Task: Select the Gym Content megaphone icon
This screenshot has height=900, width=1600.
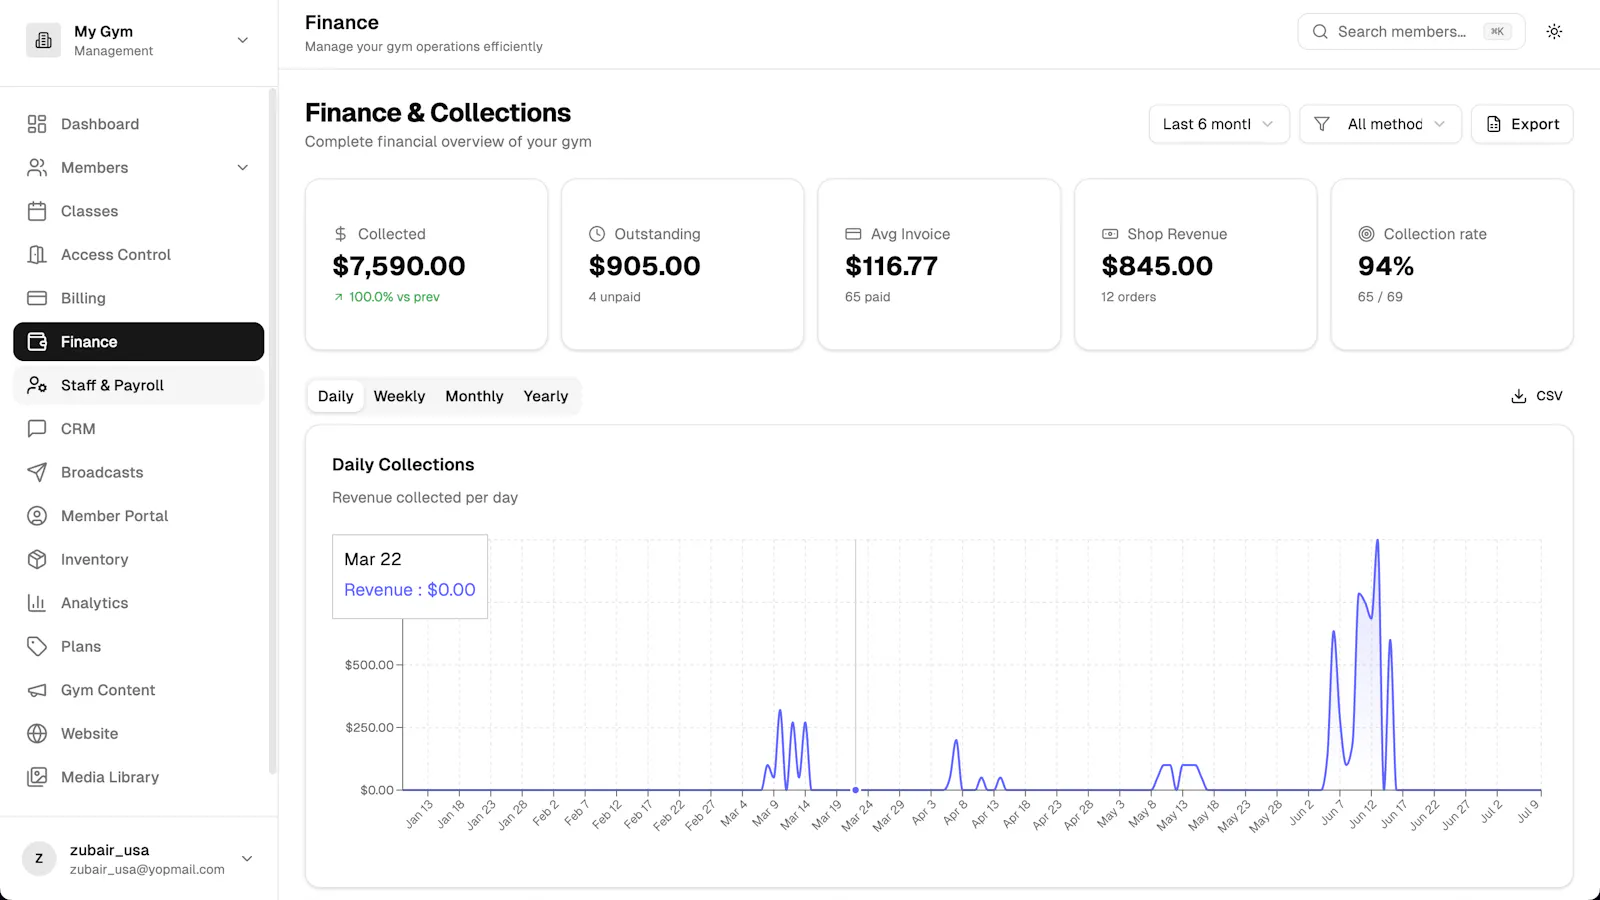Action: [x=37, y=690]
